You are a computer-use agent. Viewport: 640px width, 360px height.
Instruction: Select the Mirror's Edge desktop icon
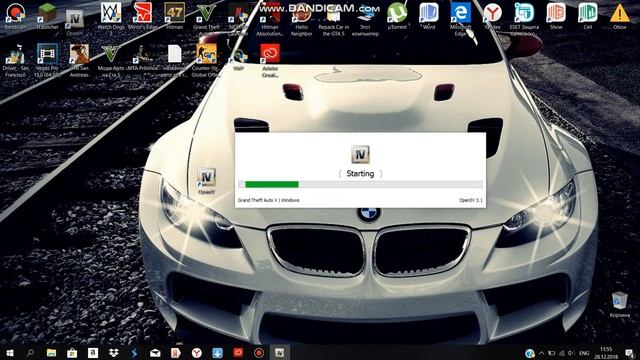tap(142, 16)
